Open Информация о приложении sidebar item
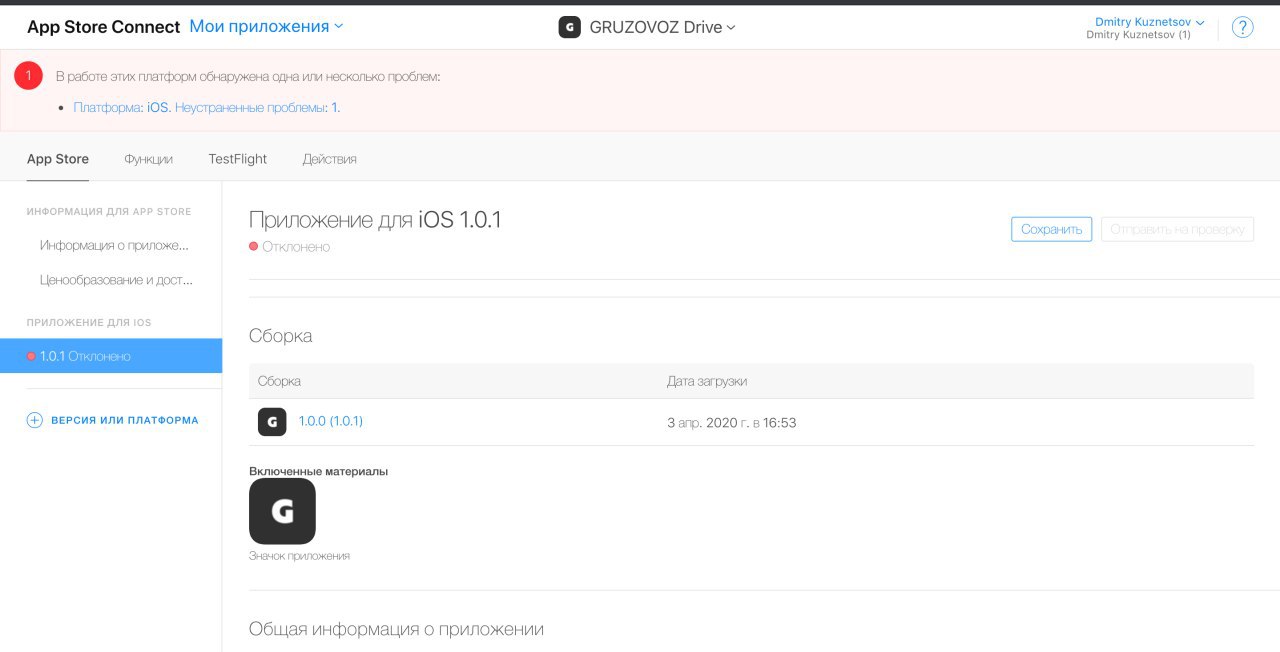 (114, 245)
